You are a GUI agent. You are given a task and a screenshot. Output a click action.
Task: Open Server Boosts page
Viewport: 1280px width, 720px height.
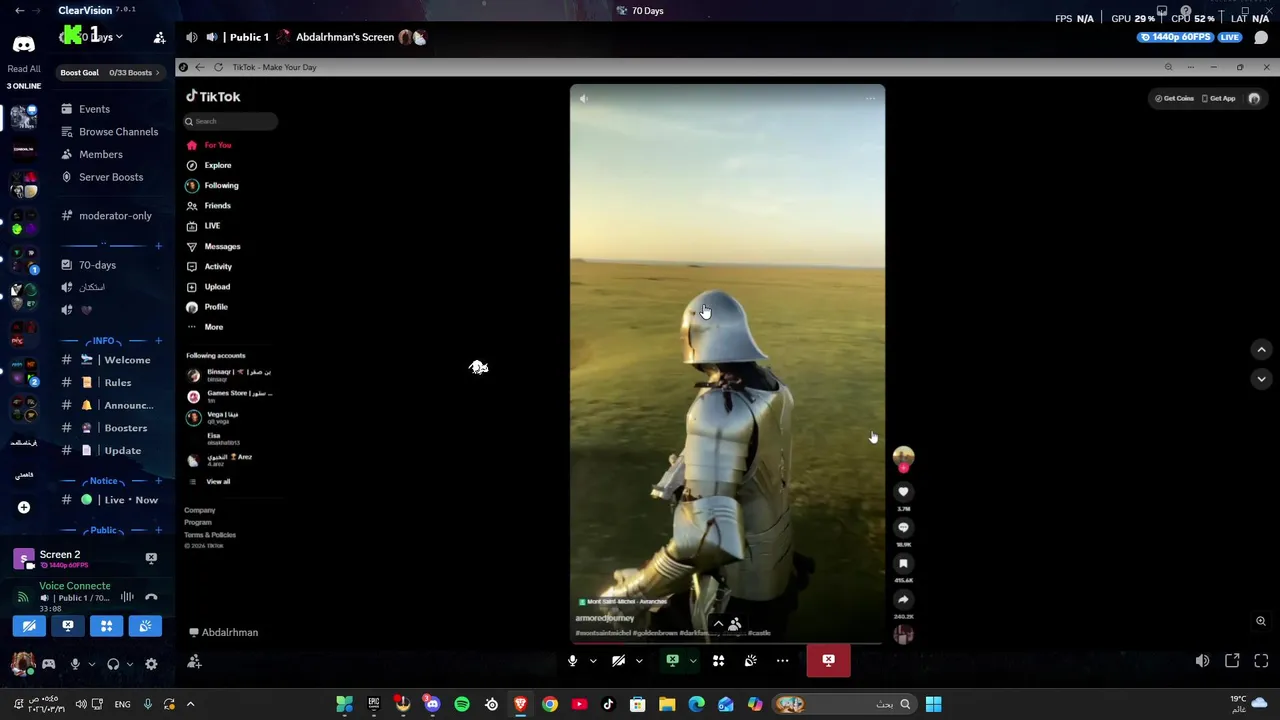101,177
